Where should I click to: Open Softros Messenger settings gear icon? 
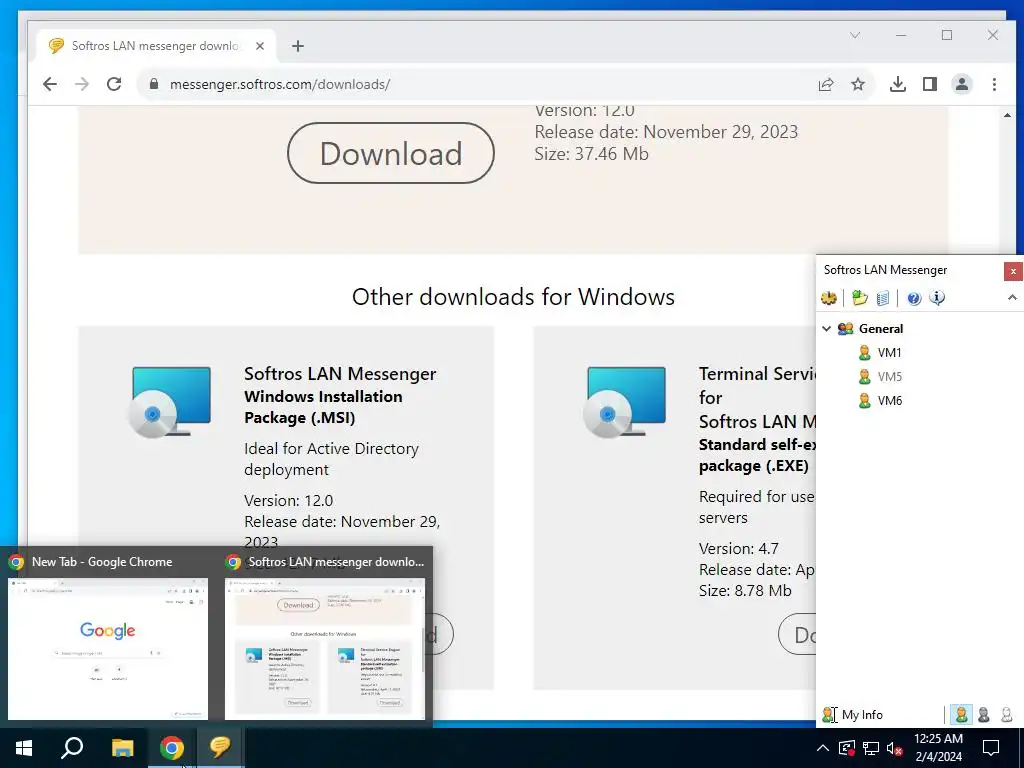coord(829,298)
